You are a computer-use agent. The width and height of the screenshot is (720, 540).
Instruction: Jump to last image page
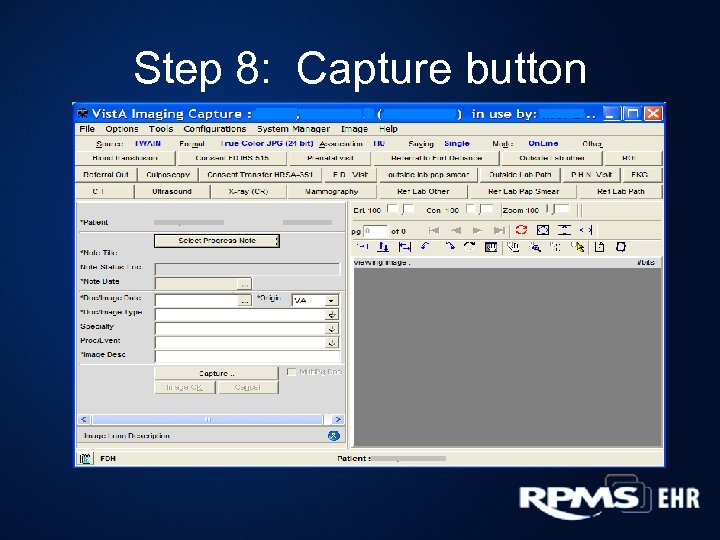click(499, 231)
